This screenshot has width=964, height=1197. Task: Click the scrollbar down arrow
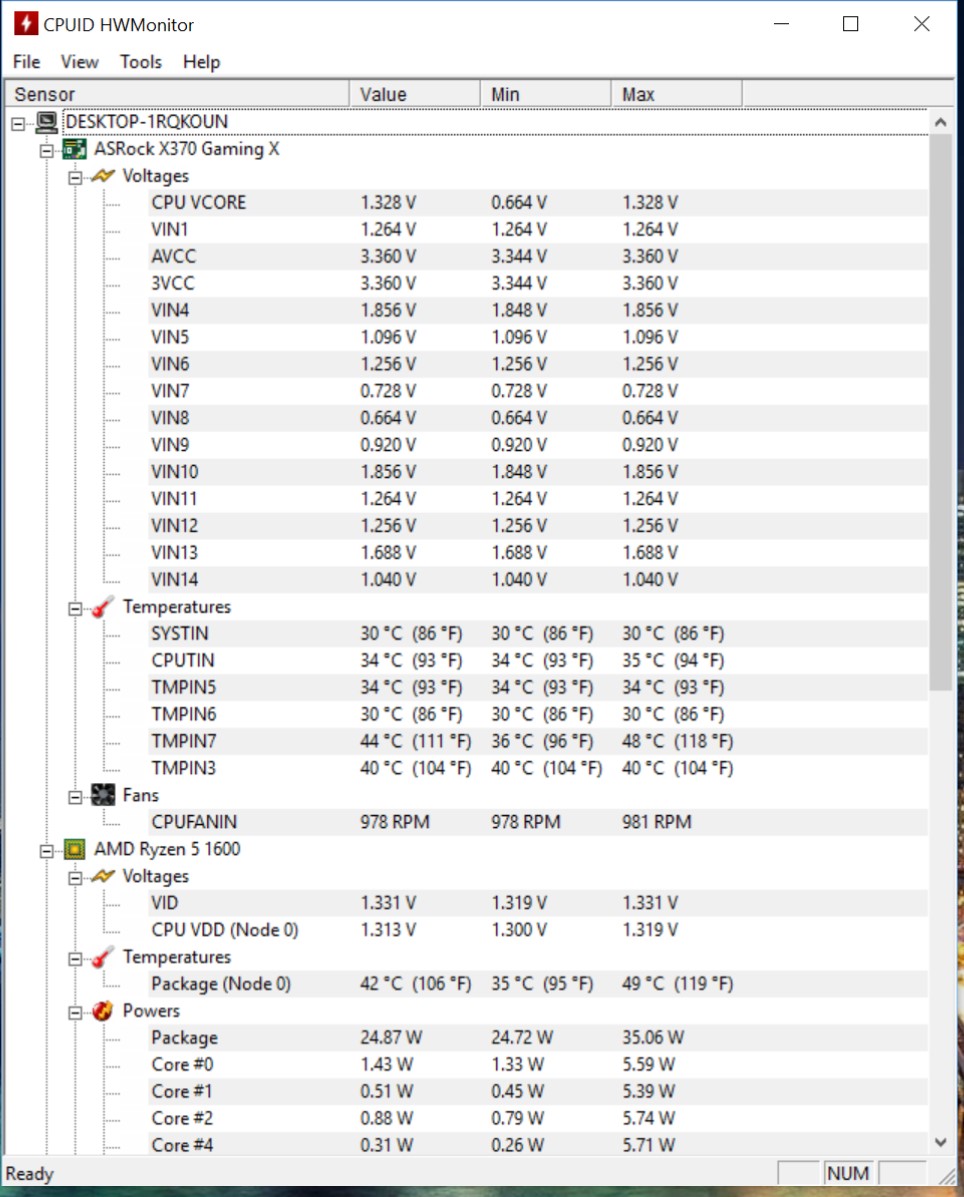point(940,1142)
